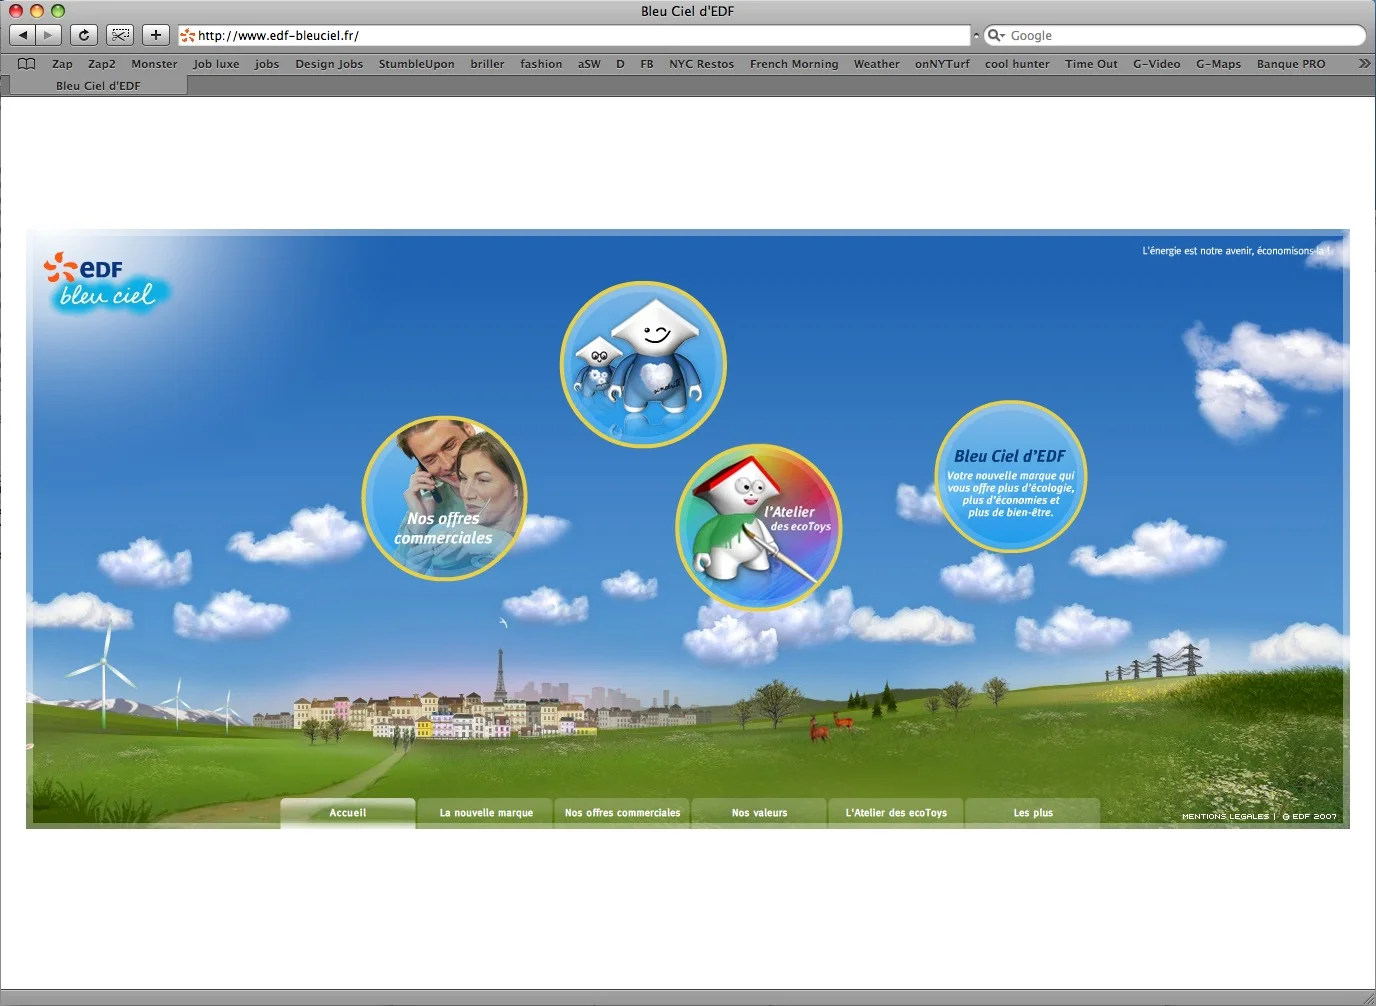Click the Web Clip scissors toolbar button
Screen dimensions: 1376x1006
(x=120, y=35)
